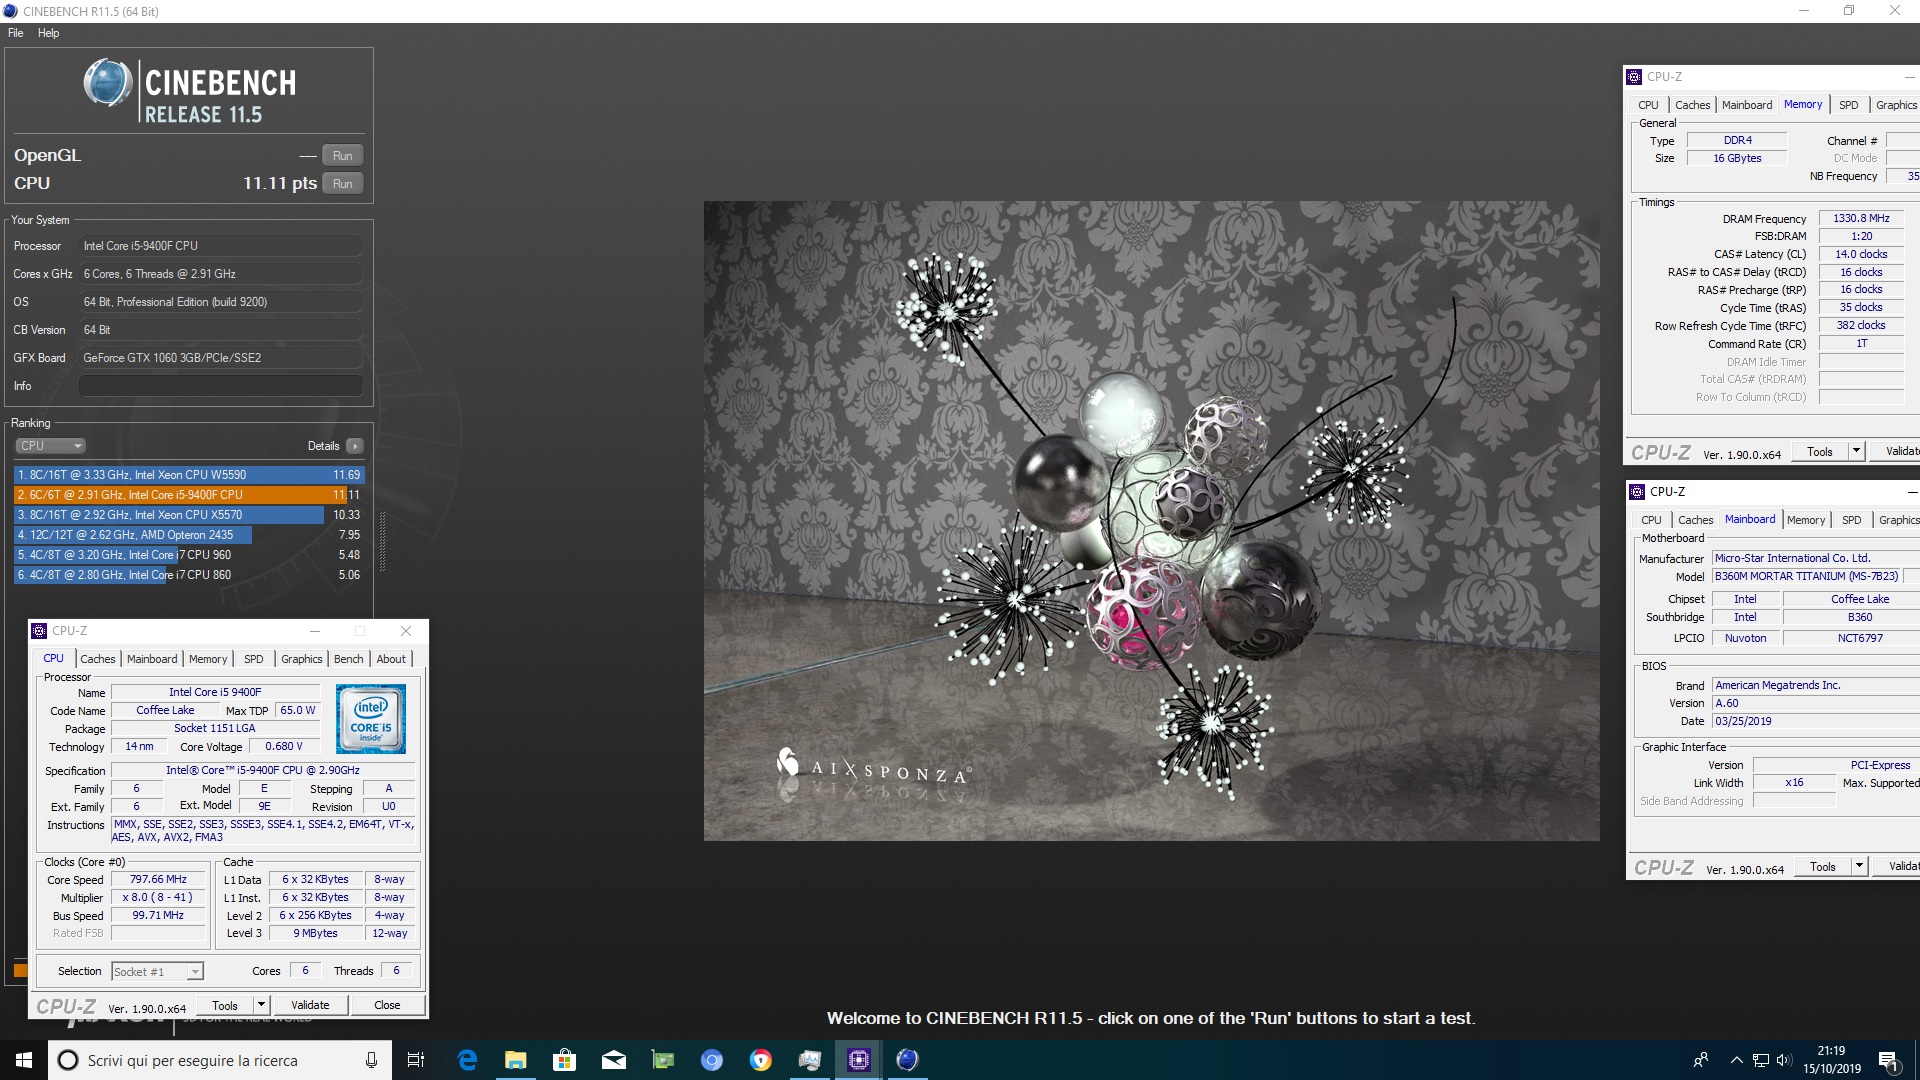Click the blue Chromium taskbar icon
1920x1080 pixels.
click(x=712, y=1060)
